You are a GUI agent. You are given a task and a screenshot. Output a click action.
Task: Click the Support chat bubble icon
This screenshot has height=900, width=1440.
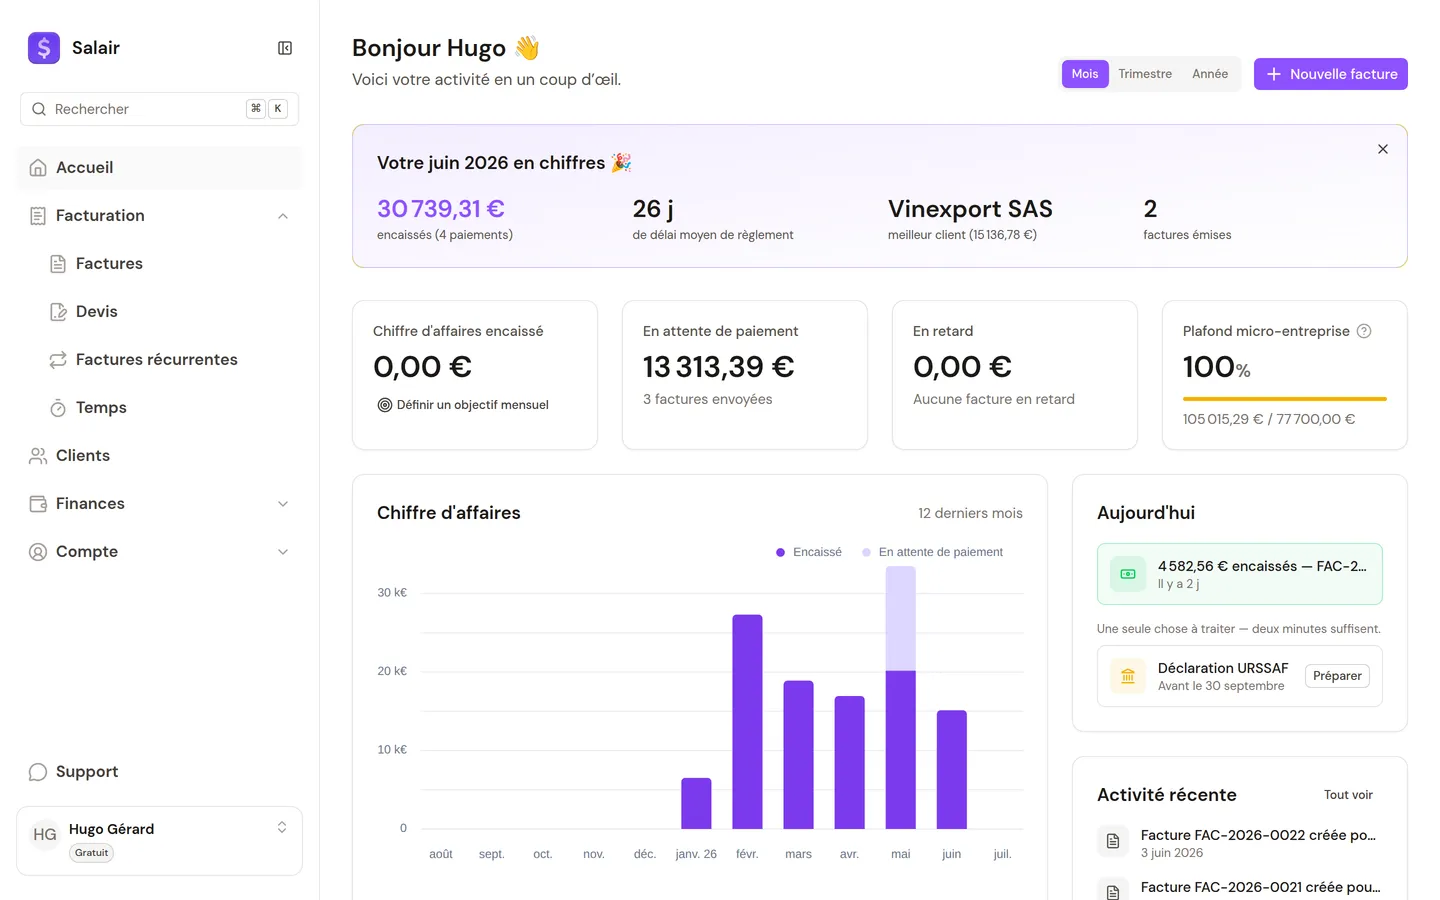(38, 772)
